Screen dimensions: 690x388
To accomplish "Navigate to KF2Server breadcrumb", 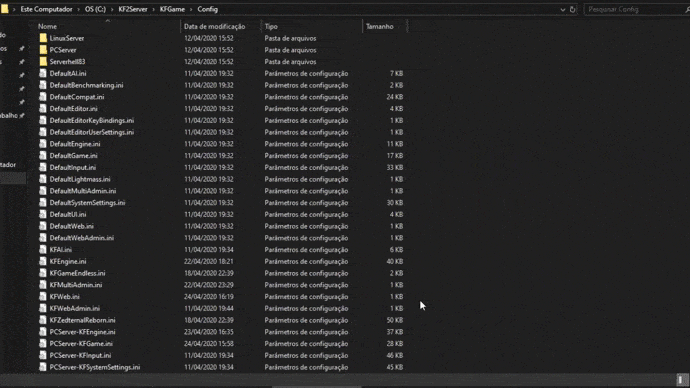I will [133, 9].
